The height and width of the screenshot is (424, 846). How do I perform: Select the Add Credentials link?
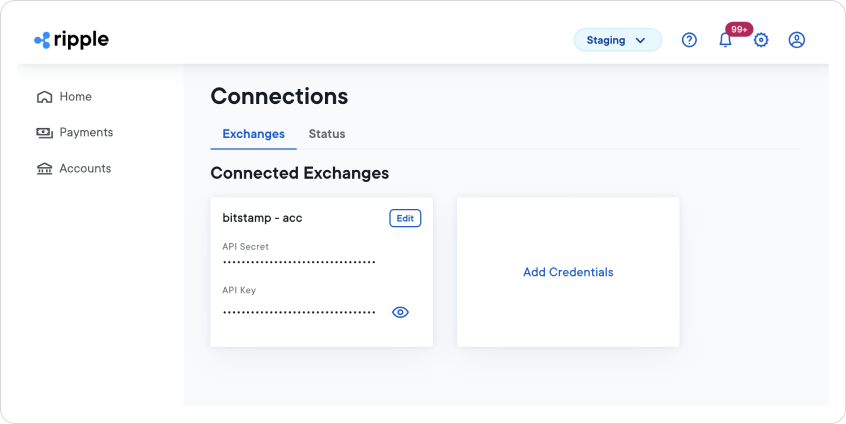point(568,272)
